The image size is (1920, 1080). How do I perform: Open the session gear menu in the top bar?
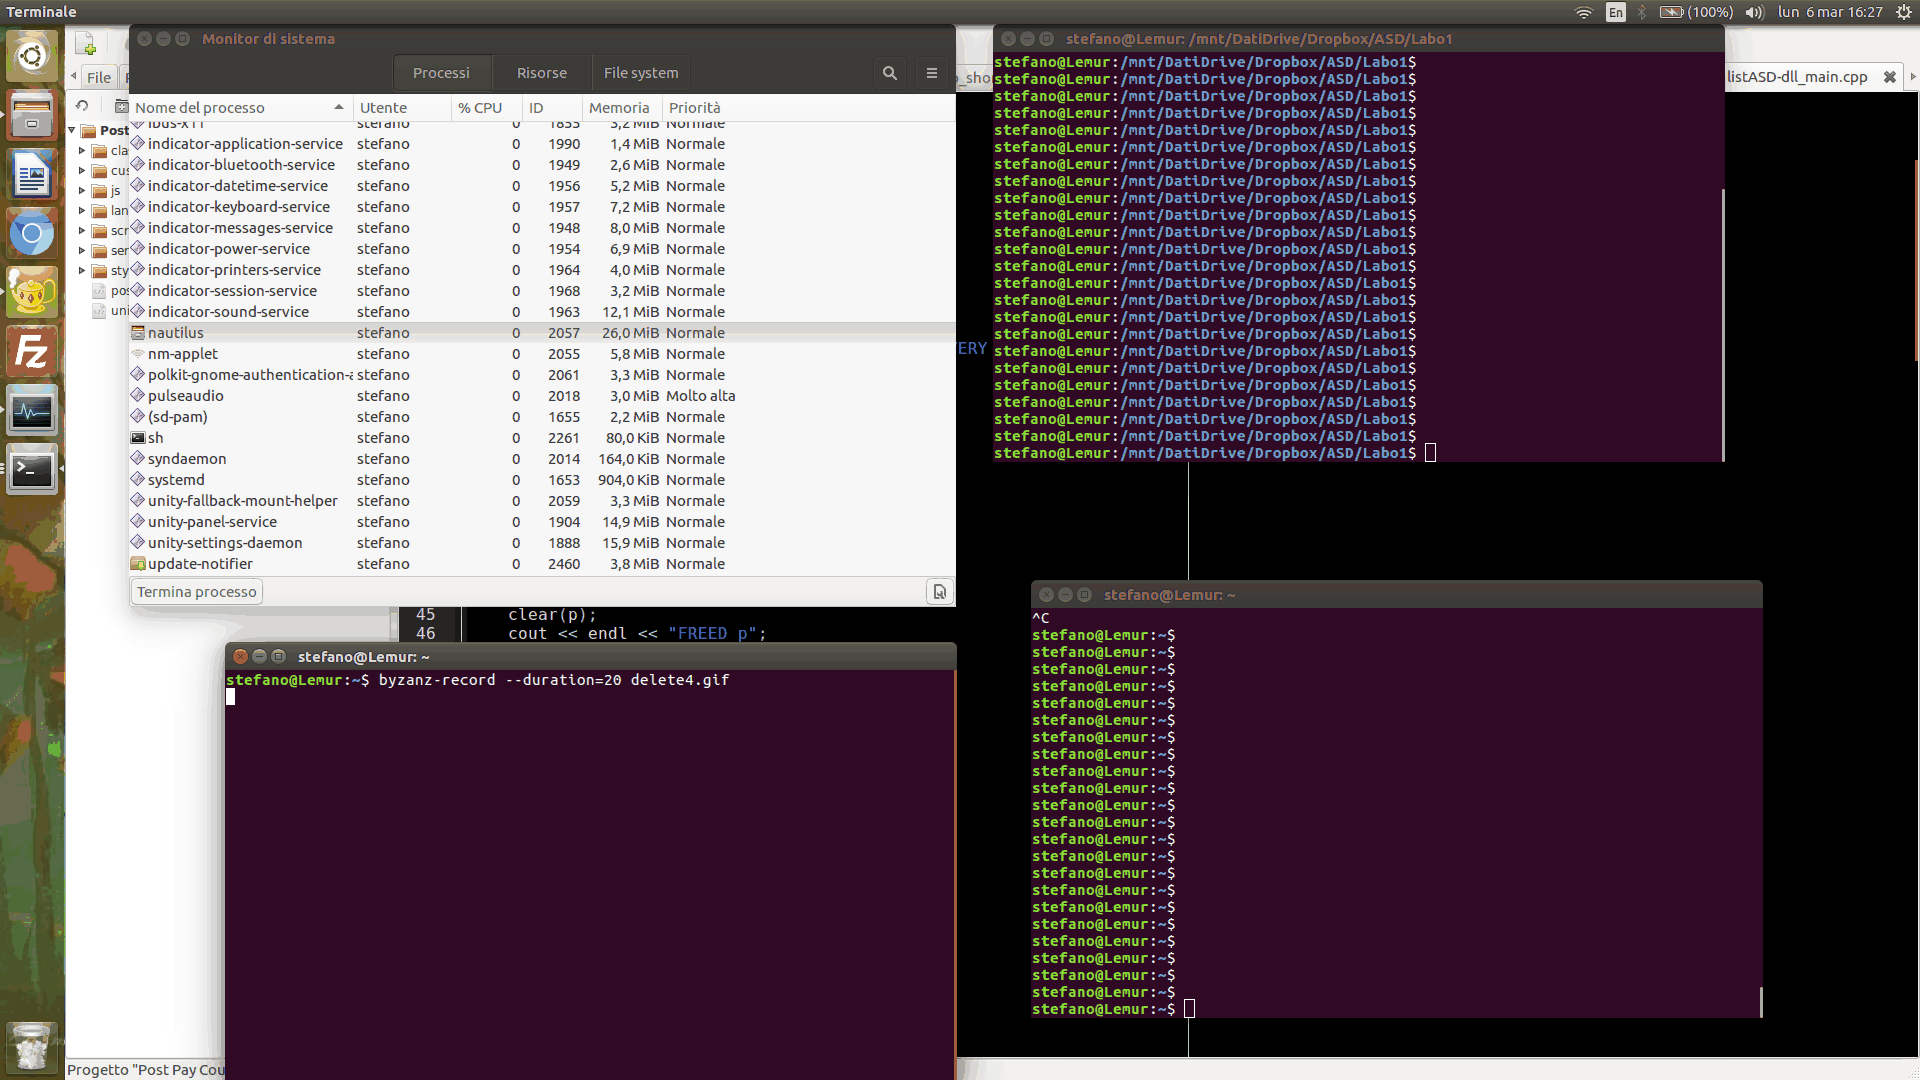1901,12
